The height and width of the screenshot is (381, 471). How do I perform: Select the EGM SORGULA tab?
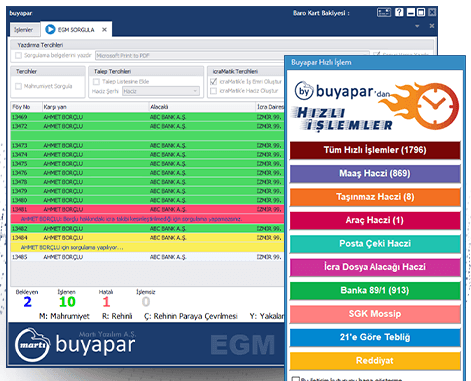tap(76, 30)
